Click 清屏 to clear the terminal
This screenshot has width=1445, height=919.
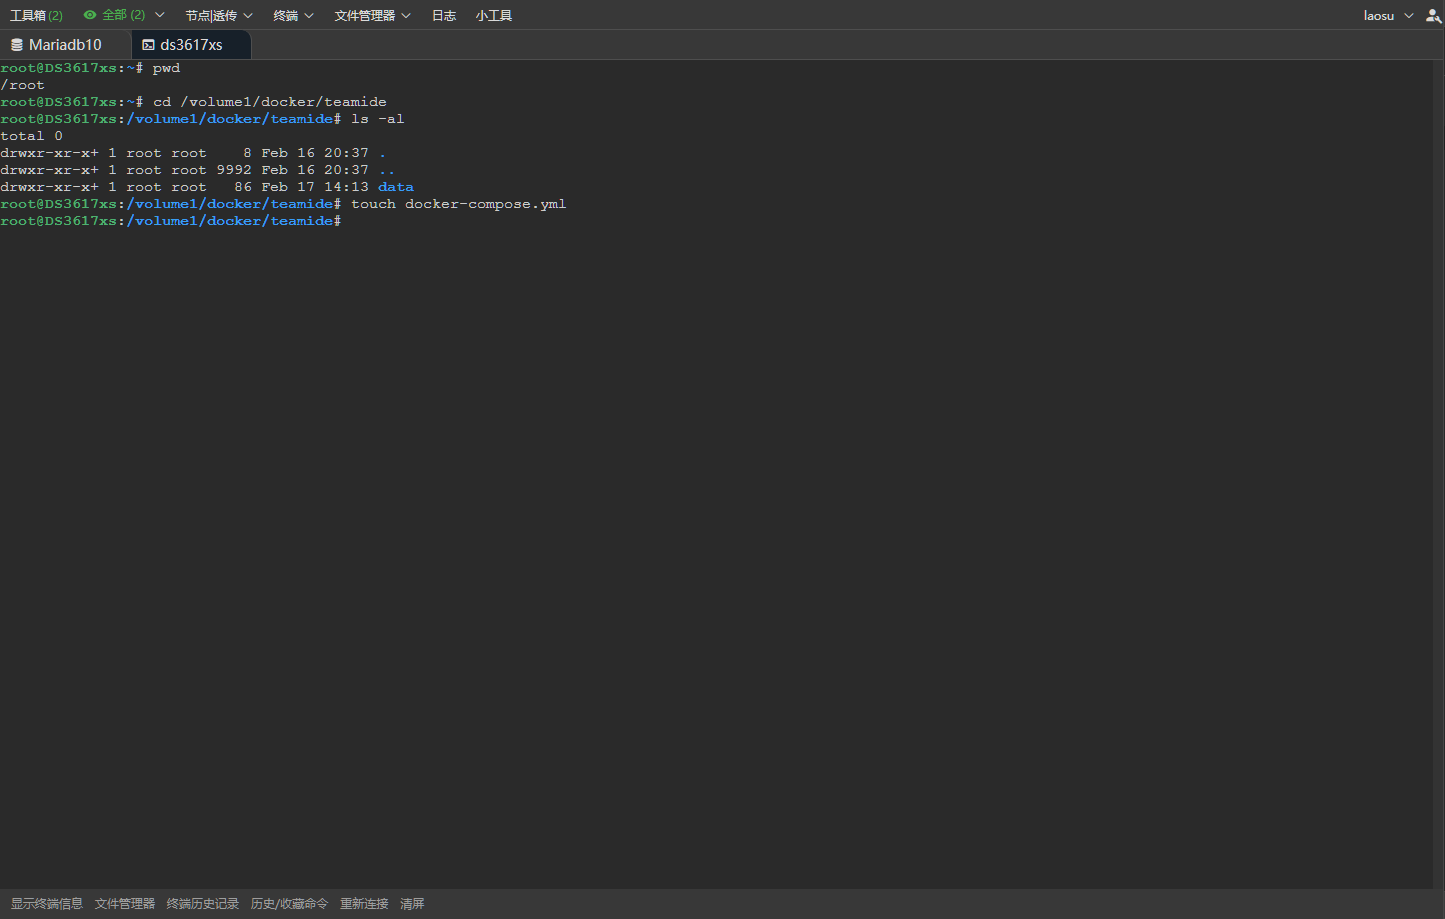[412, 903]
